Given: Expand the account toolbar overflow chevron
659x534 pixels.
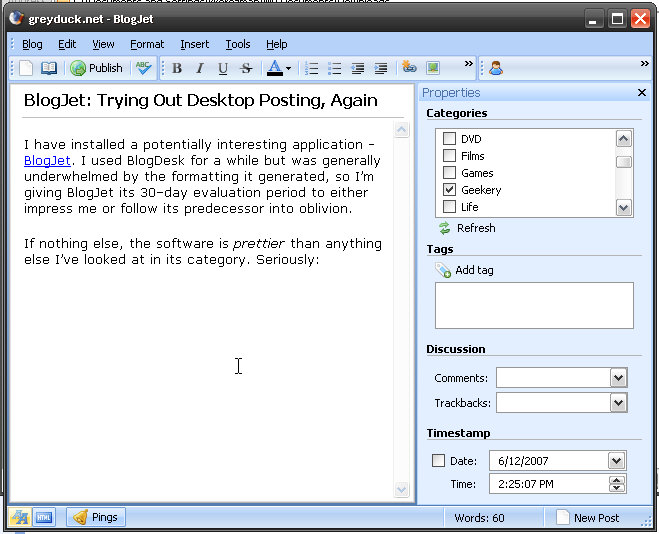Looking at the screenshot, I should [644, 64].
